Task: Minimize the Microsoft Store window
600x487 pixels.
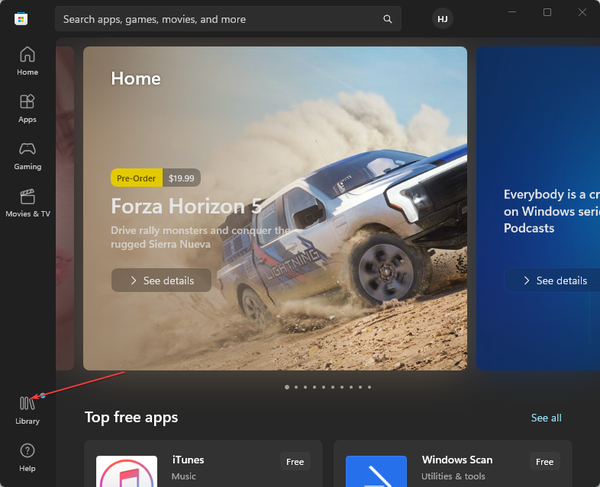Action: point(512,12)
